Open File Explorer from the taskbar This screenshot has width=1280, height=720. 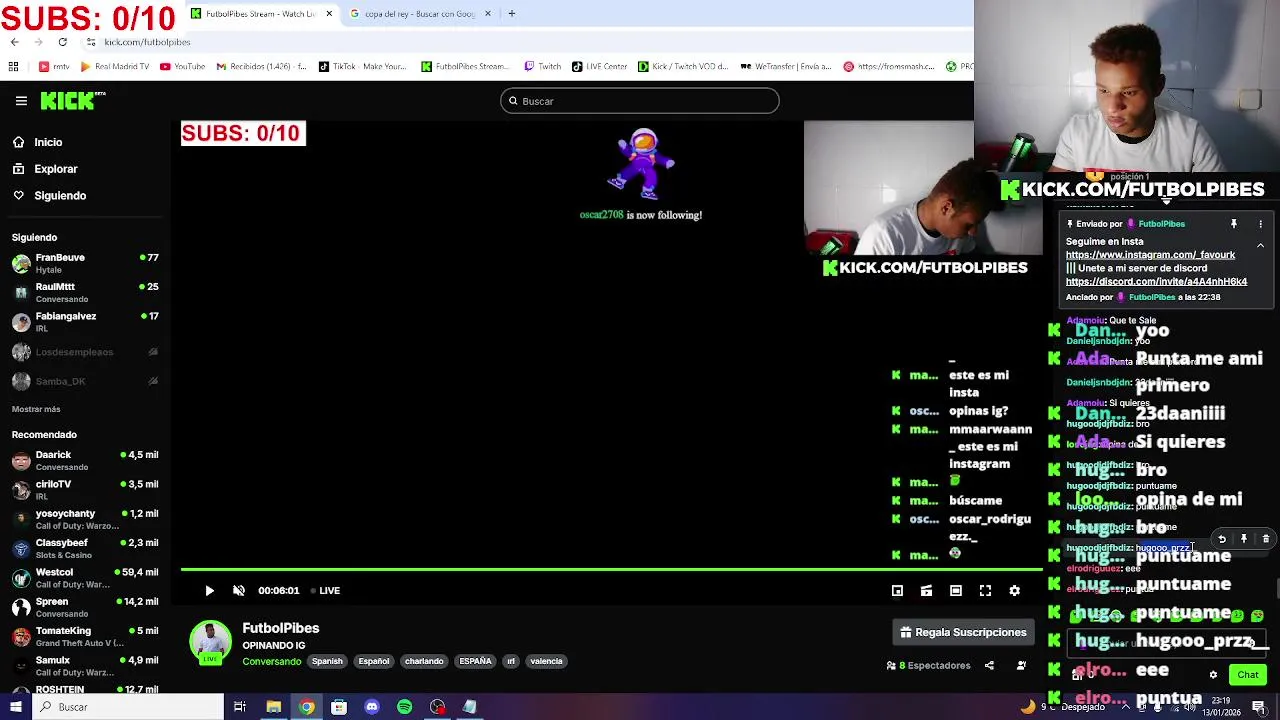(273, 707)
